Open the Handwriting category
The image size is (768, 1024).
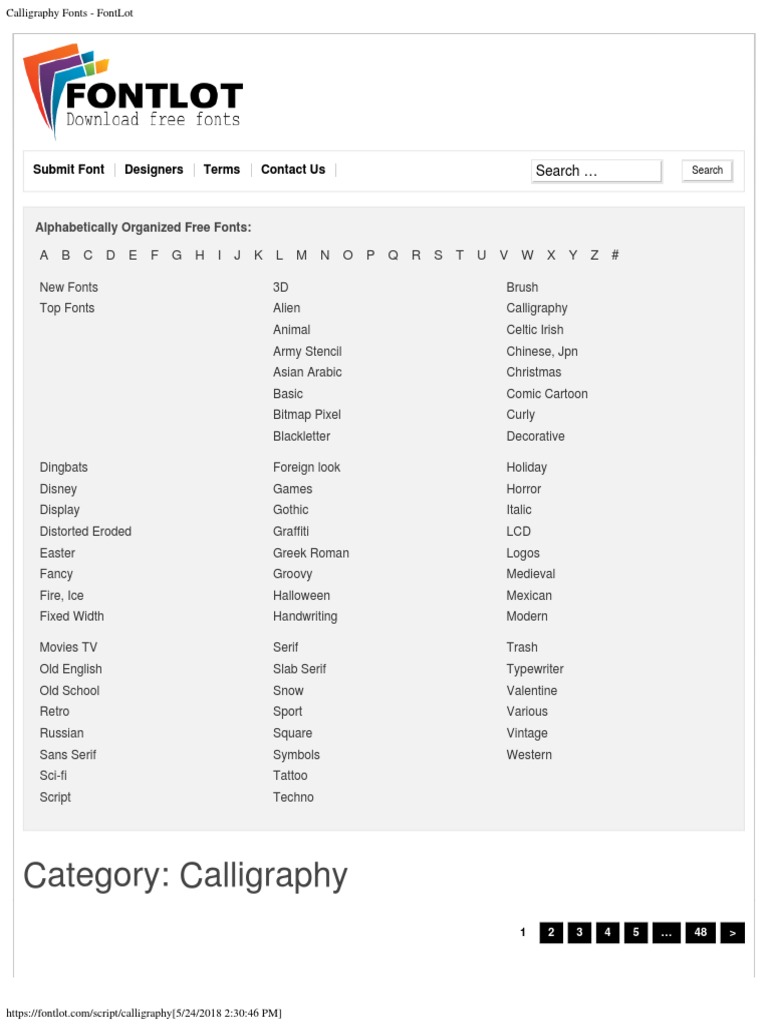(305, 616)
